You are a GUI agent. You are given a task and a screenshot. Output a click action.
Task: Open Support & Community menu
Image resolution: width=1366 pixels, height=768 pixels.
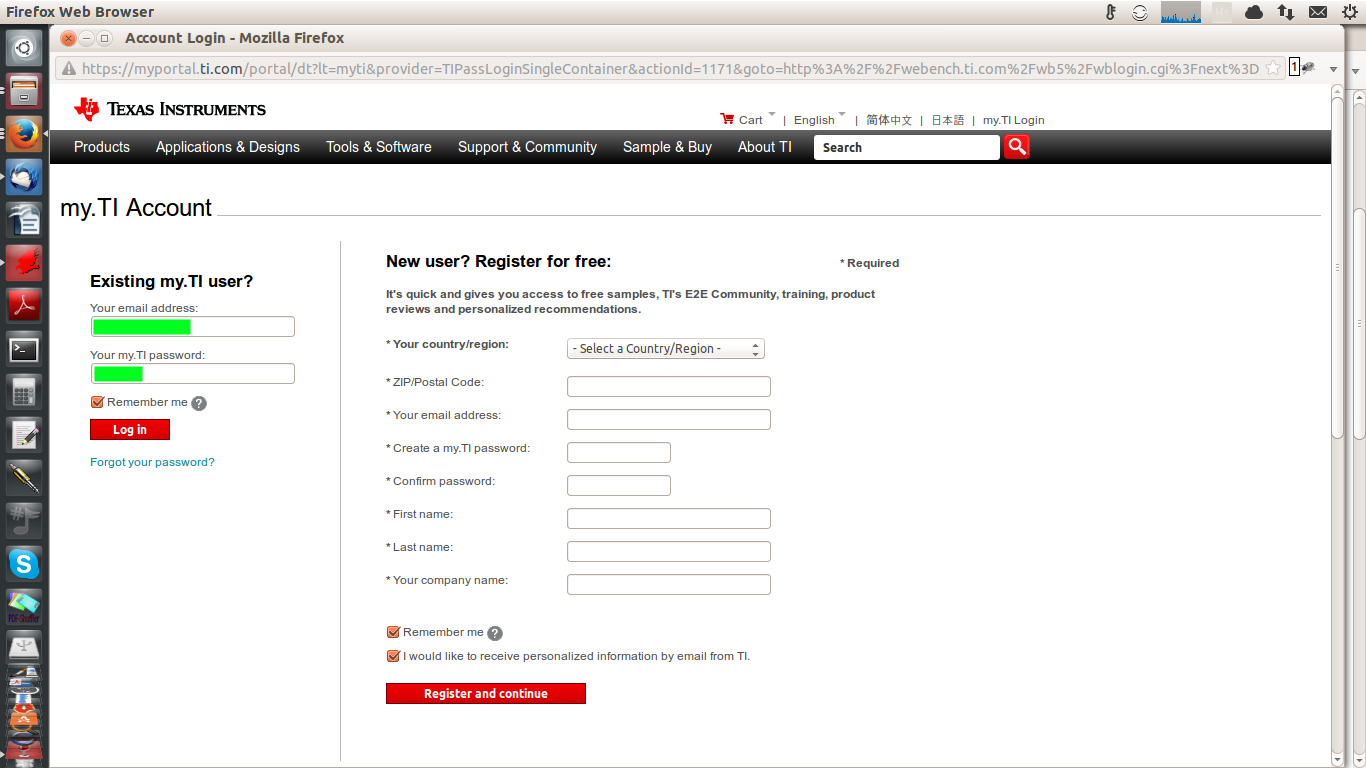pos(527,147)
